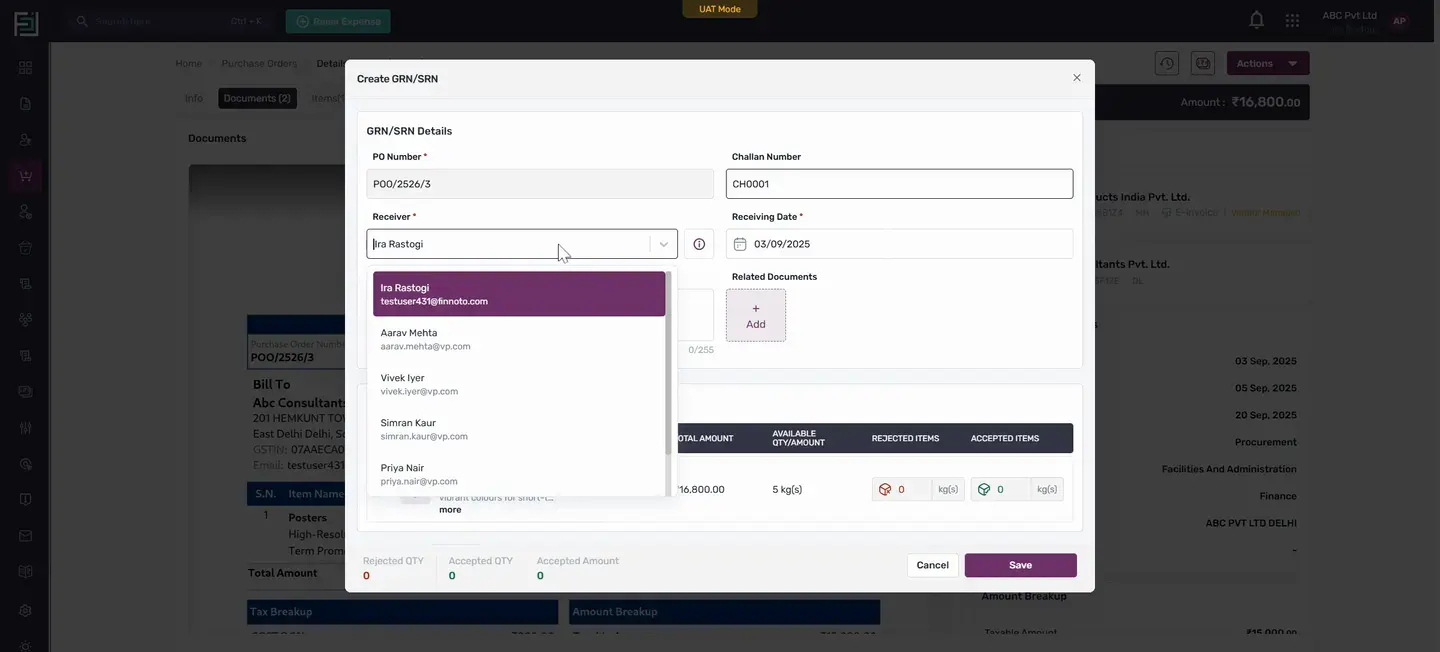1440x652 pixels.
Task: Collapse the Receiver dropdown chevron
Action: tap(664, 244)
